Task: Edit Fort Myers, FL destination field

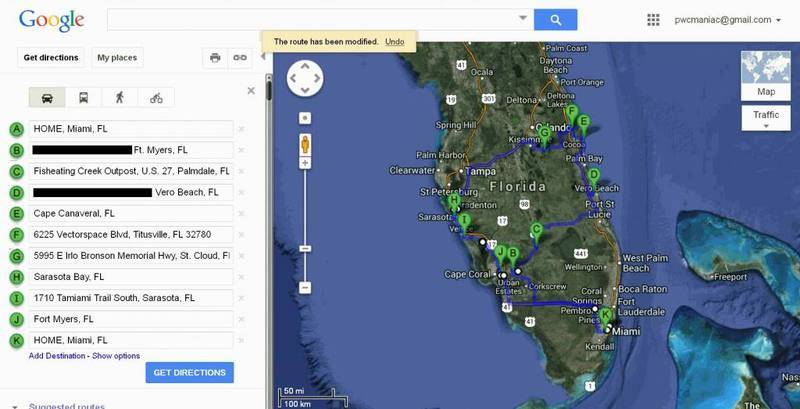Action: [x=131, y=319]
